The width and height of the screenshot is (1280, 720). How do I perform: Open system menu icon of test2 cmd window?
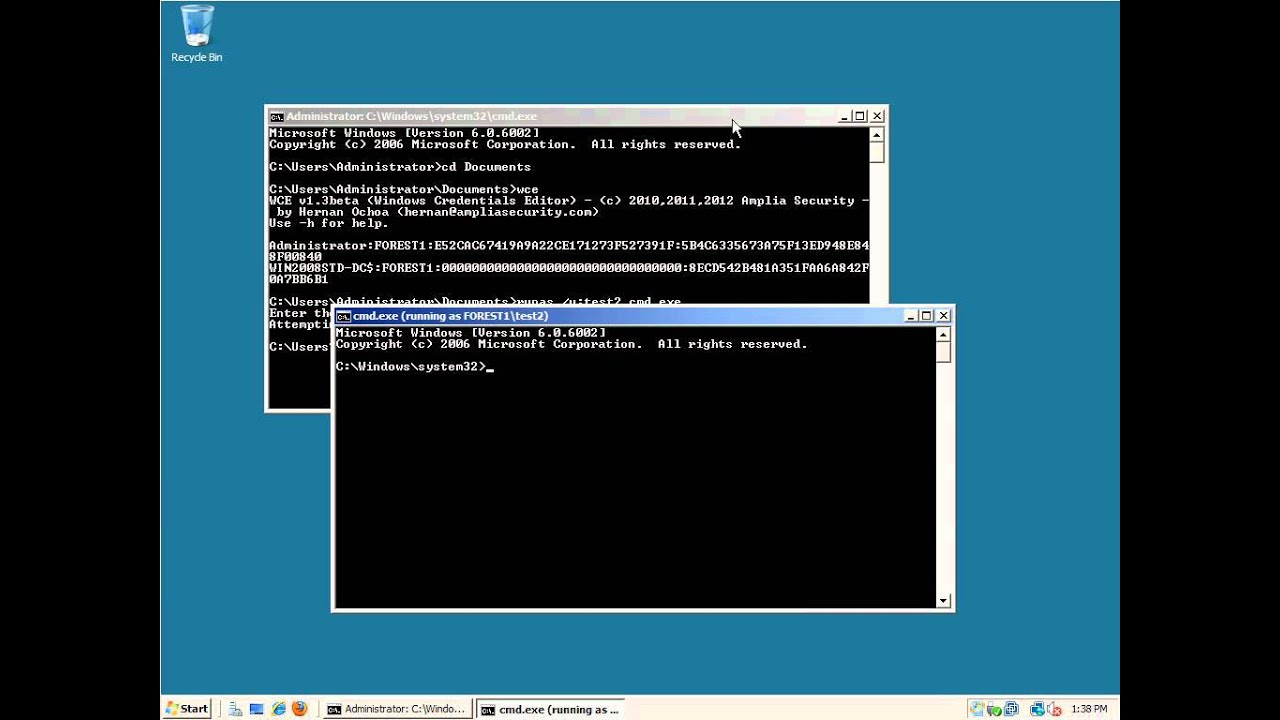(343, 316)
